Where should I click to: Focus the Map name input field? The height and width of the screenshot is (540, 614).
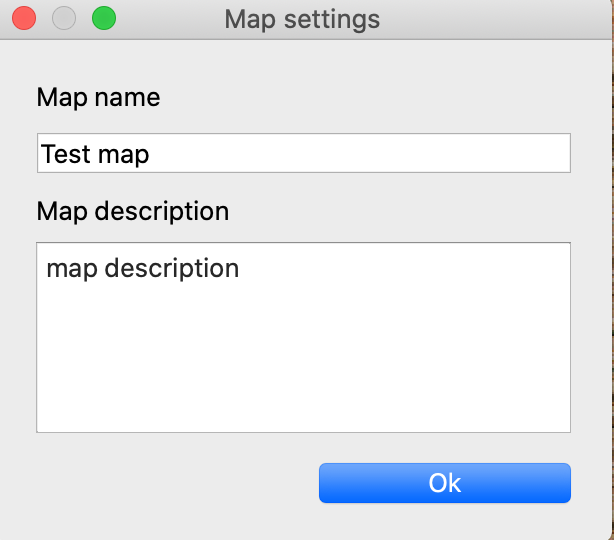[303, 154]
